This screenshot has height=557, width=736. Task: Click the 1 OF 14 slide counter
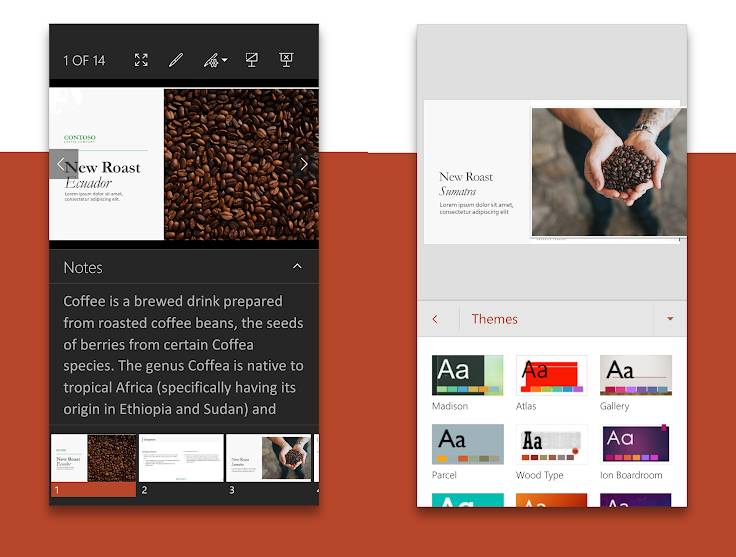[84, 60]
